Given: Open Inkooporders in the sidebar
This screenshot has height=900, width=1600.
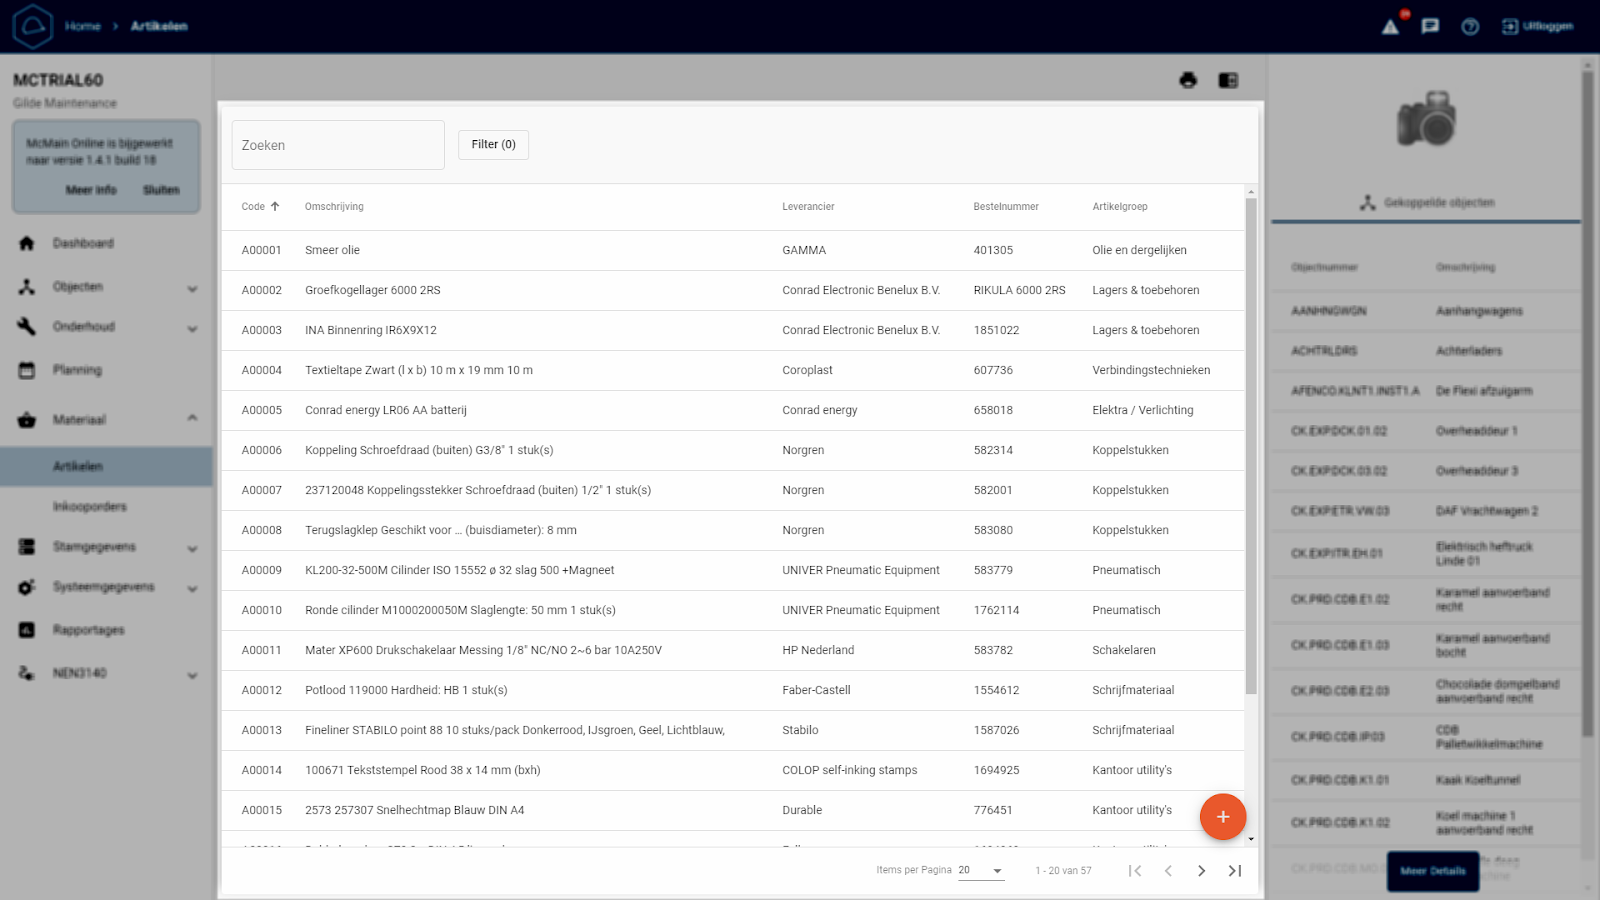Looking at the screenshot, I should 90,507.
